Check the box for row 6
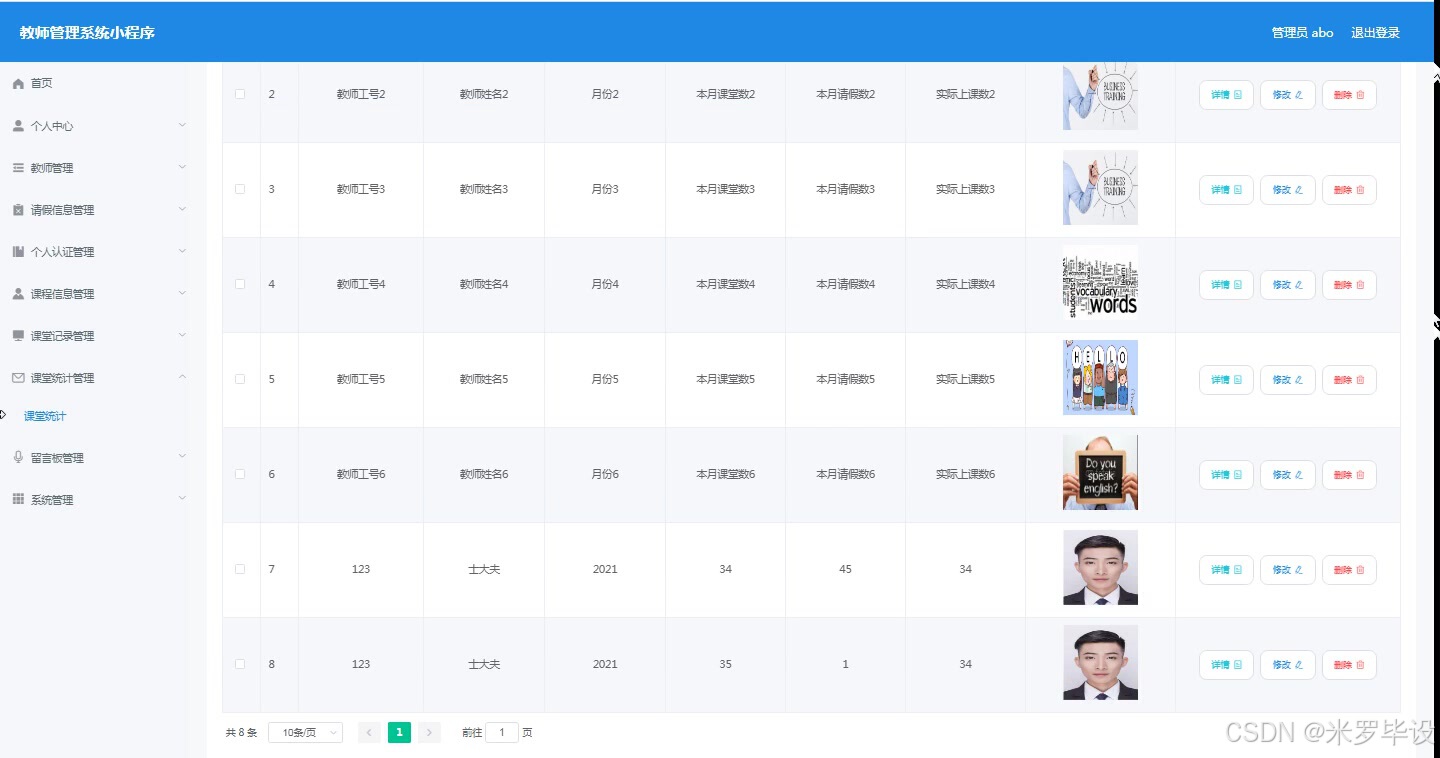Screen dimensions: 1440x758 (x=240, y=474)
